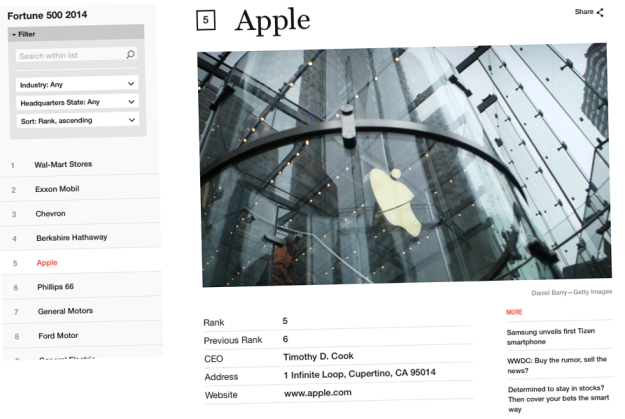Image resolution: width=625 pixels, height=419 pixels.
Task: Select Berkshire Hathaway in the list
Action: click(72, 238)
